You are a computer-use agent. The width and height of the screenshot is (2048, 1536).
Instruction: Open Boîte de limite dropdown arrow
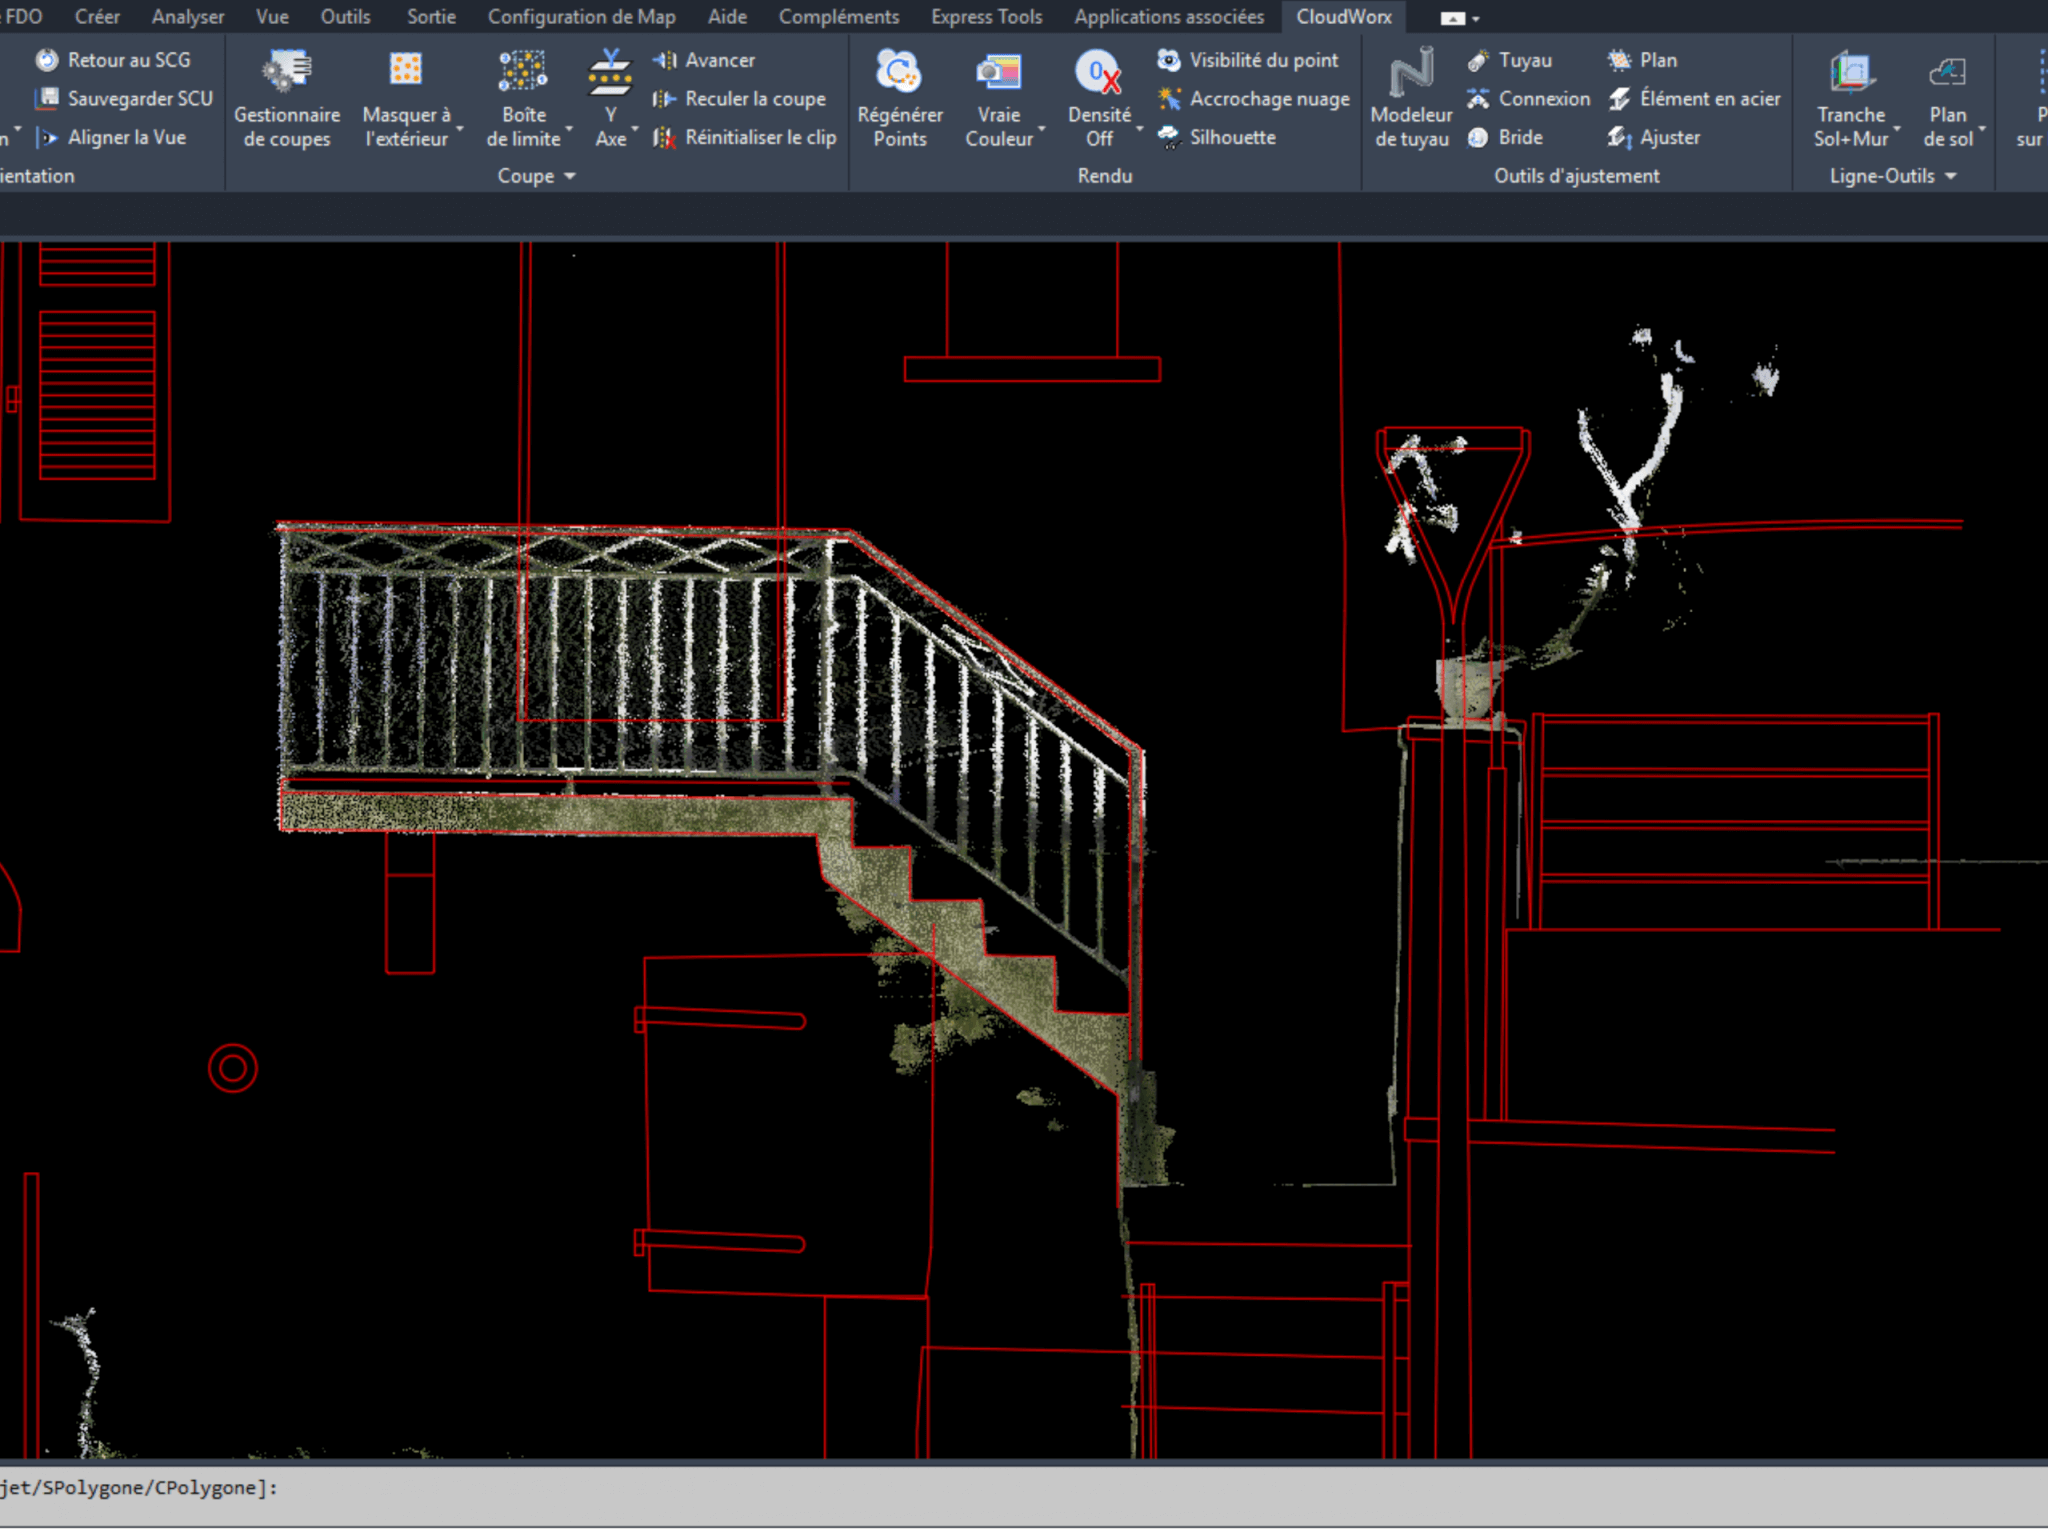tap(569, 130)
